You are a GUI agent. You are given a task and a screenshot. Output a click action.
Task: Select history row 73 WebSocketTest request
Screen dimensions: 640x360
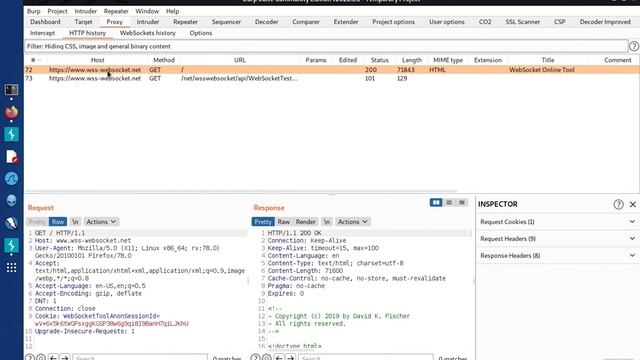pos(331,78)
